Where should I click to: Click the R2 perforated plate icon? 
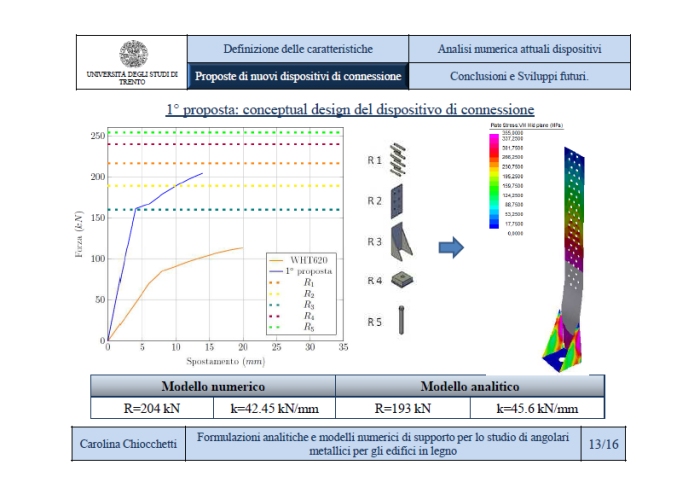coord(400,200)
